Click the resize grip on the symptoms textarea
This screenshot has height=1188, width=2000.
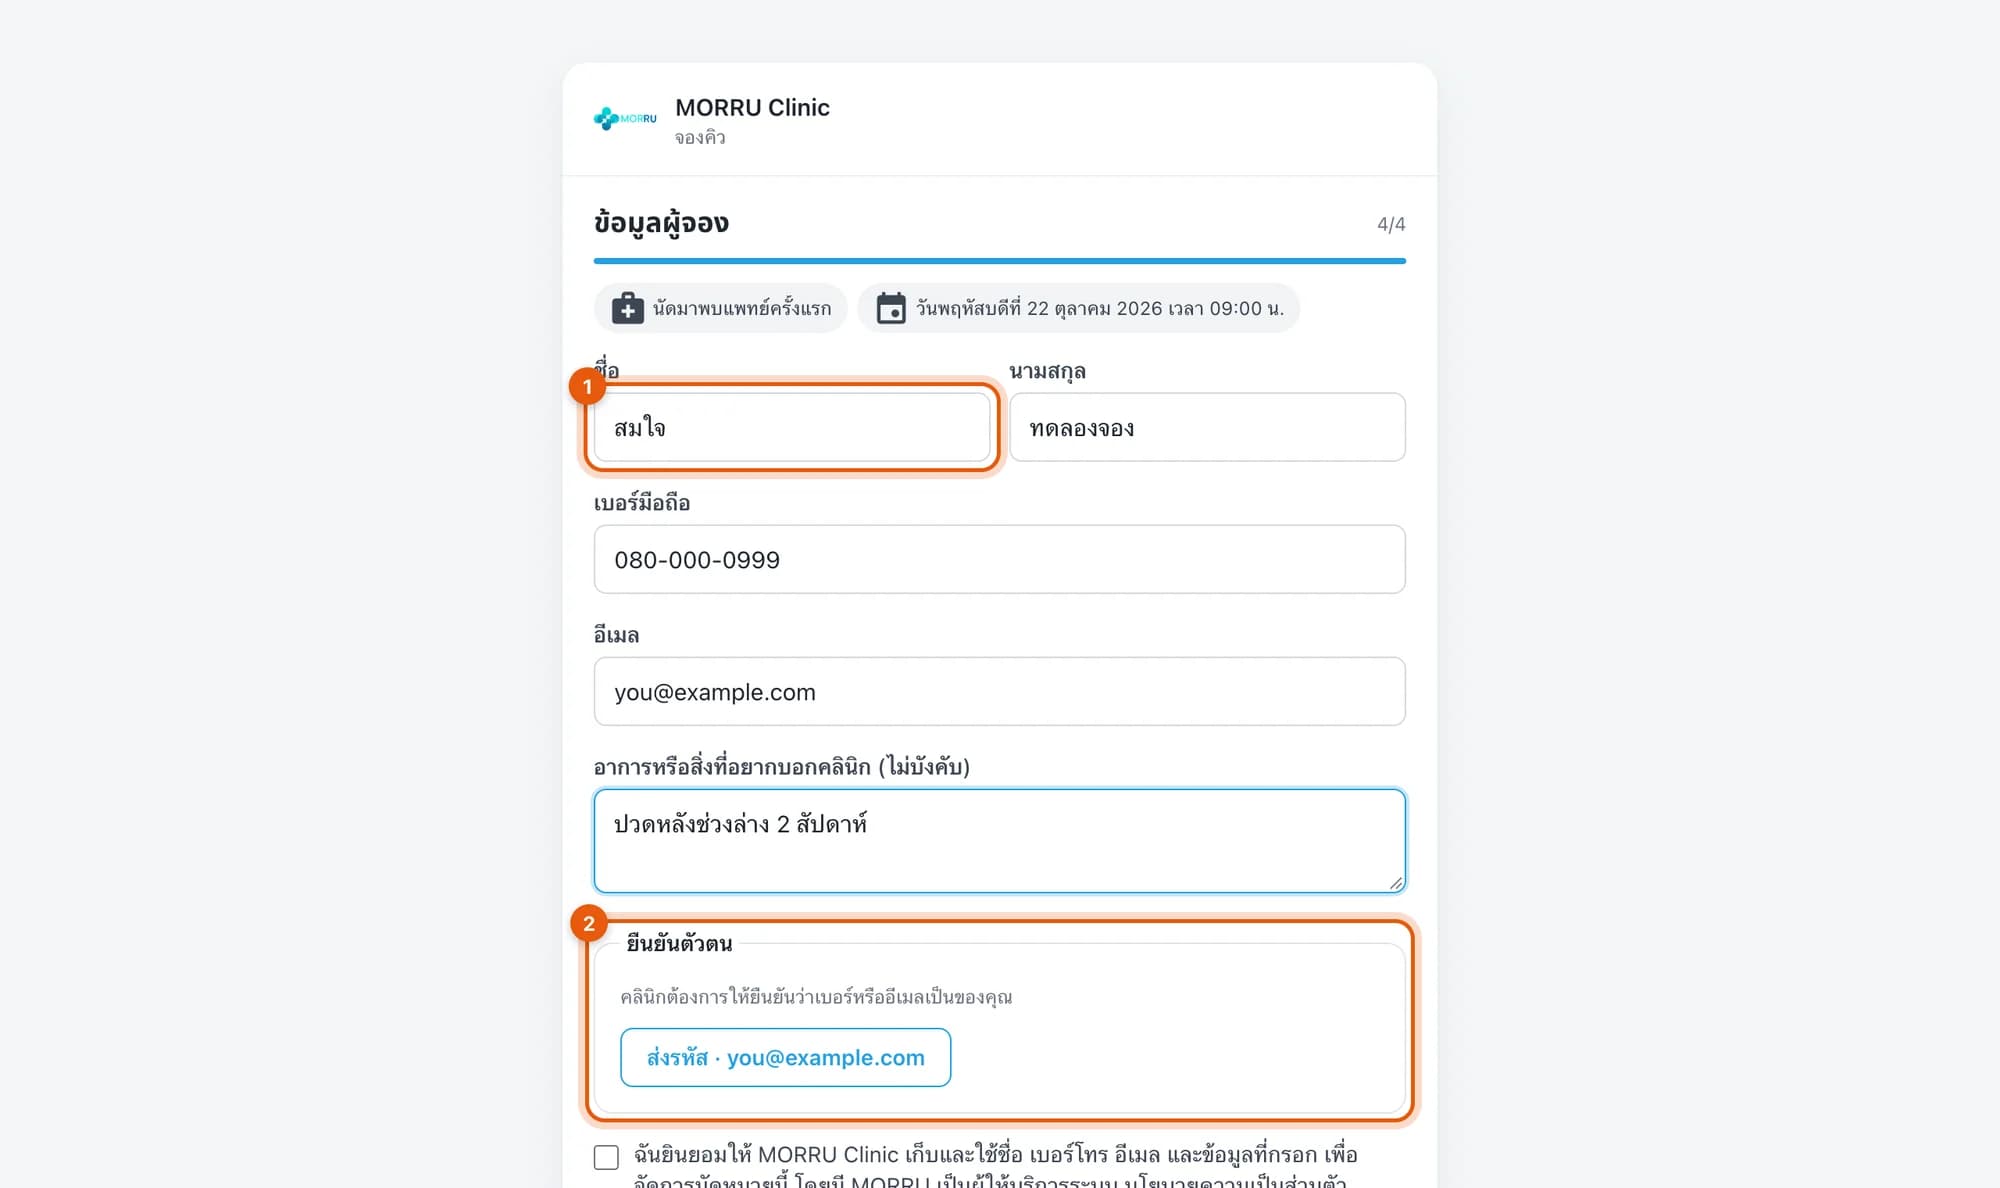[1396, 883]
